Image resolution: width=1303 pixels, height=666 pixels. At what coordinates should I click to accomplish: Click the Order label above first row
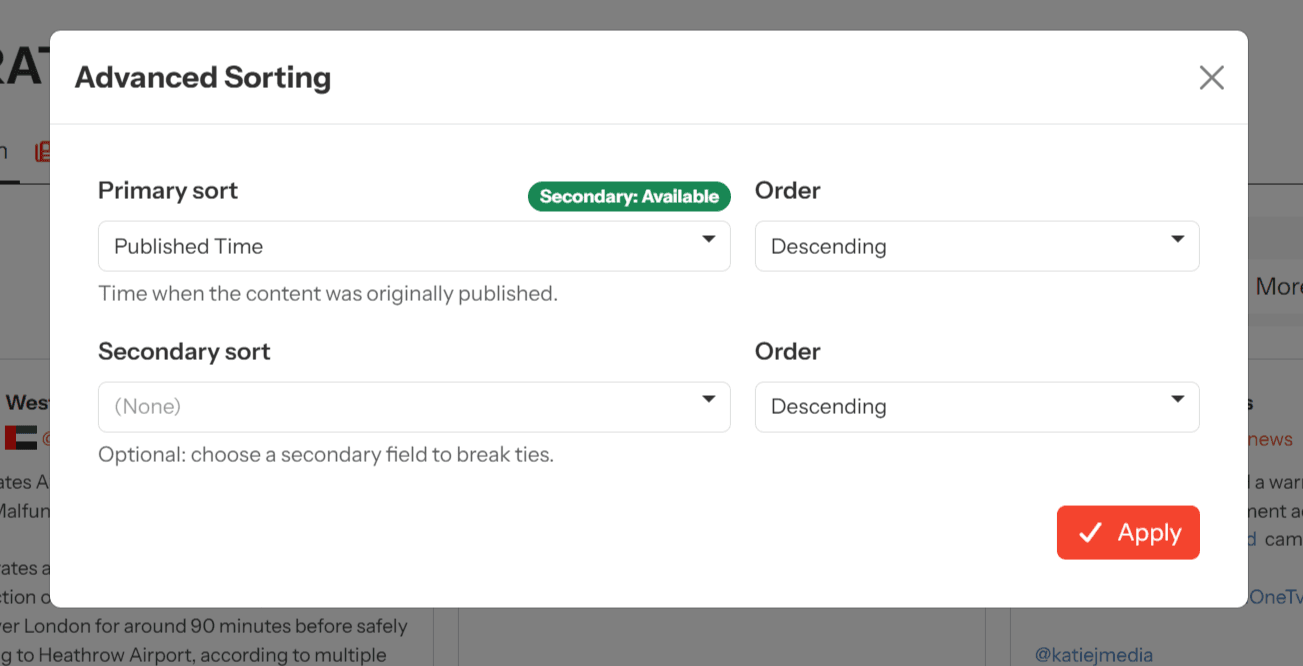tap(788, 191)
